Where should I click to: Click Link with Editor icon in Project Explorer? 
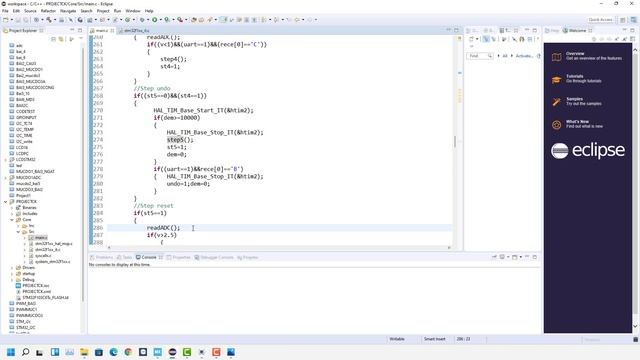click(x=61, y=39)
